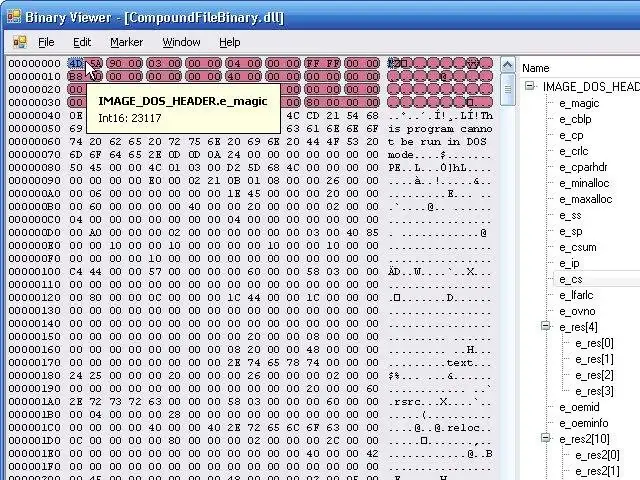Click byte 24 in row 00000180
The image size is (640, 480).
pos(76,376)
